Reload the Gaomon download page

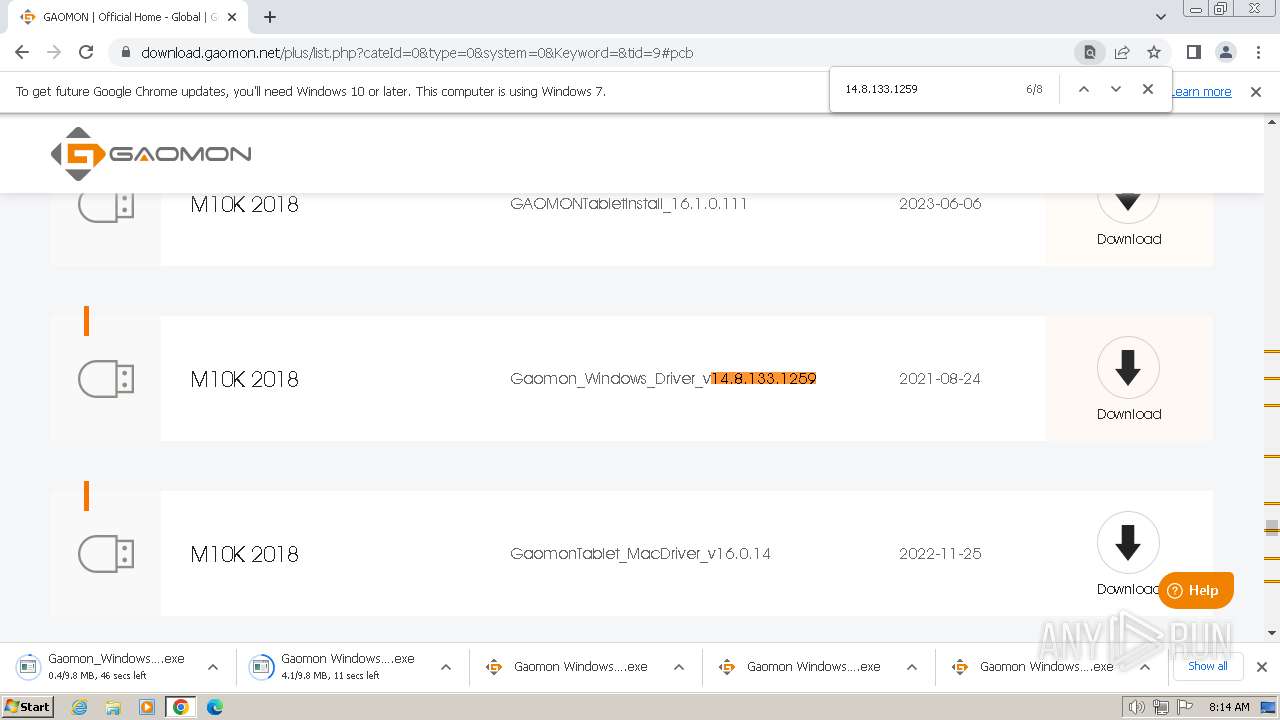click(x=86, y=52)
